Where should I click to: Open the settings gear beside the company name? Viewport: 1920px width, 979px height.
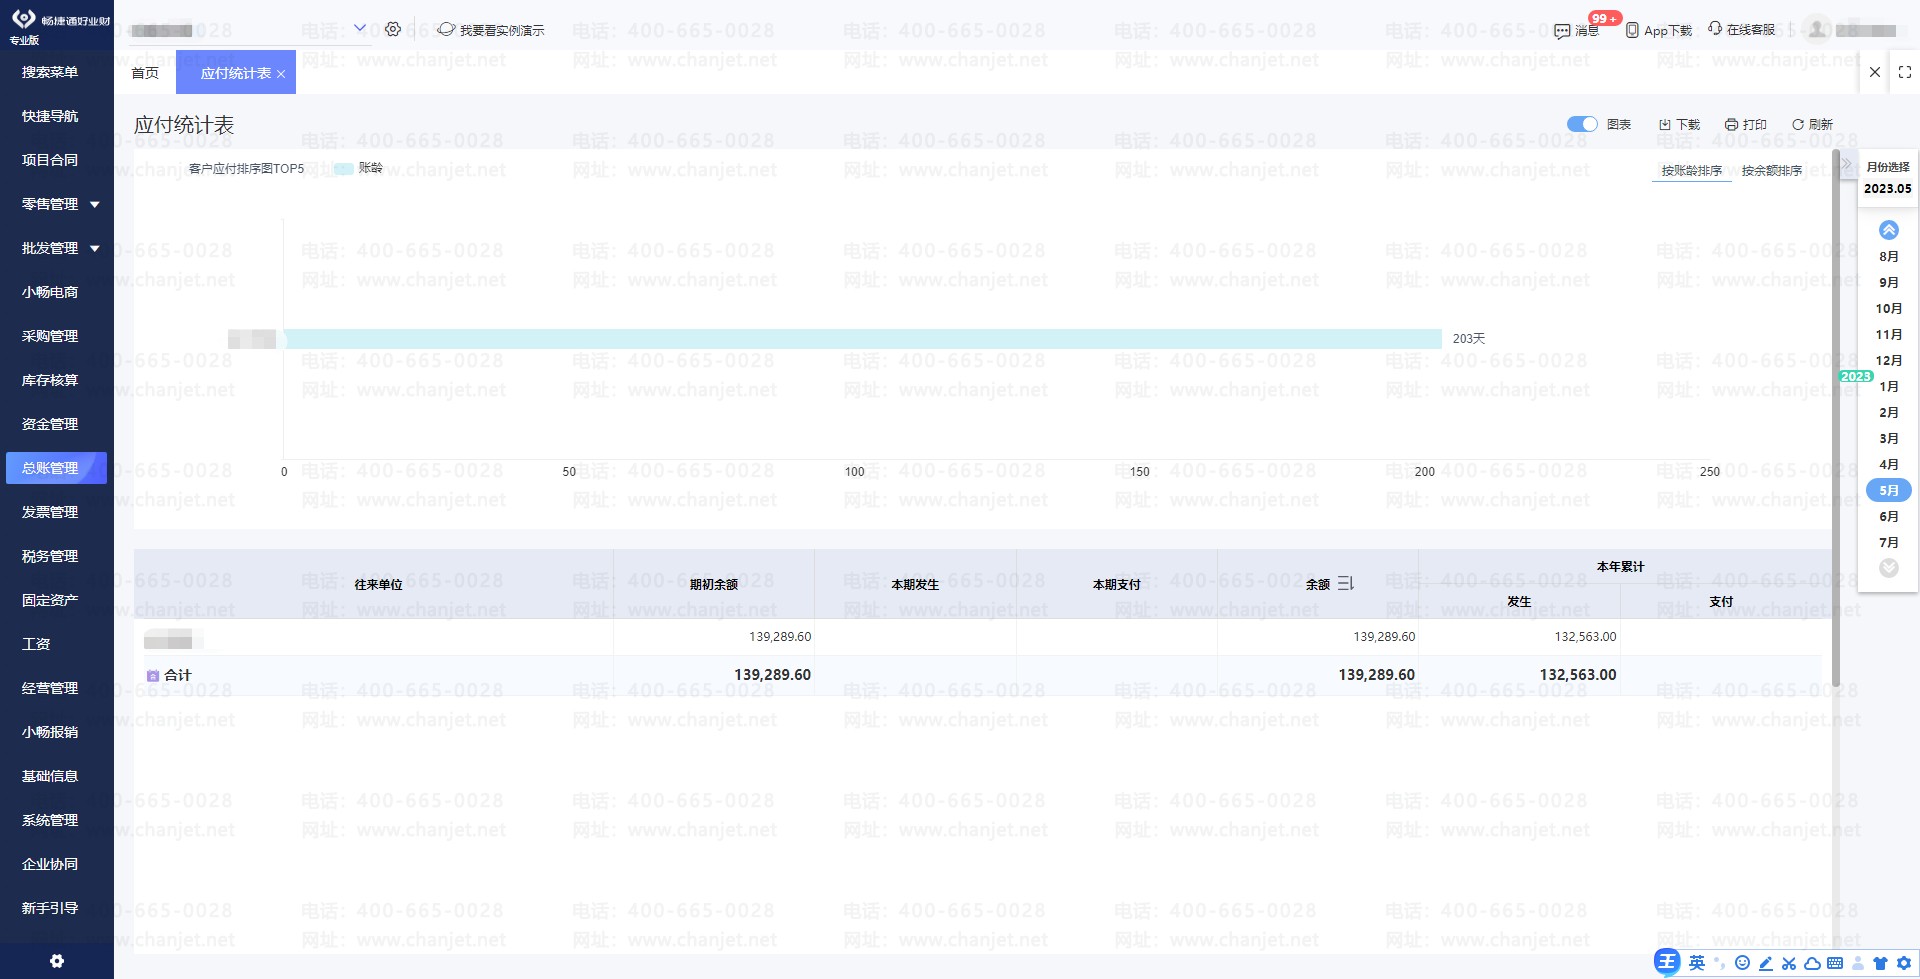pyautogui.click(x=393, y=29)
